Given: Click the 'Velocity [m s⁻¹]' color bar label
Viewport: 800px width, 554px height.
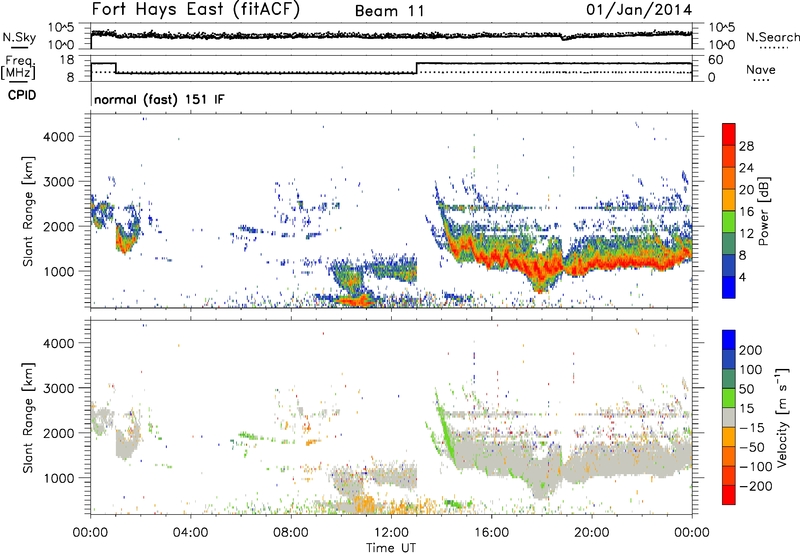Looking at the screenshot, I should pyautogui.click(x=782, y=417).
